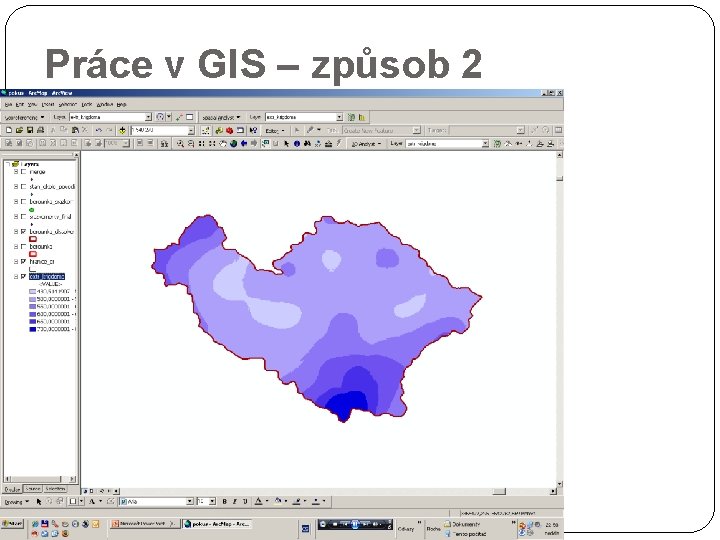Click the Bold formatting button
Image resolution: width=720 pixels, height=540 pixels.
coord(225,501)
